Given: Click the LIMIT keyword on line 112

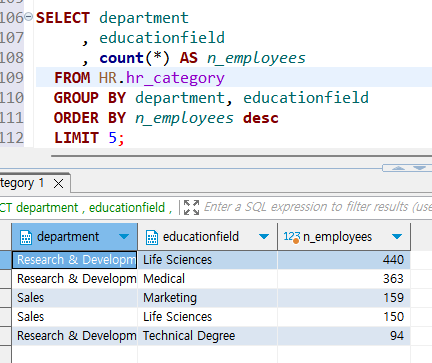Looking at the screenshot, I should pos(76,138).
